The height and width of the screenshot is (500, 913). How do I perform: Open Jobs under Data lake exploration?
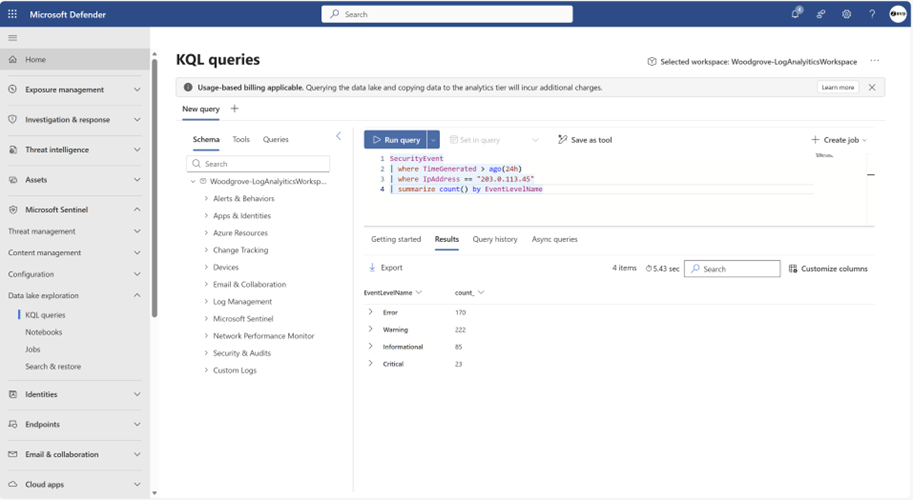pyautogui.click(x=33, y=349)
